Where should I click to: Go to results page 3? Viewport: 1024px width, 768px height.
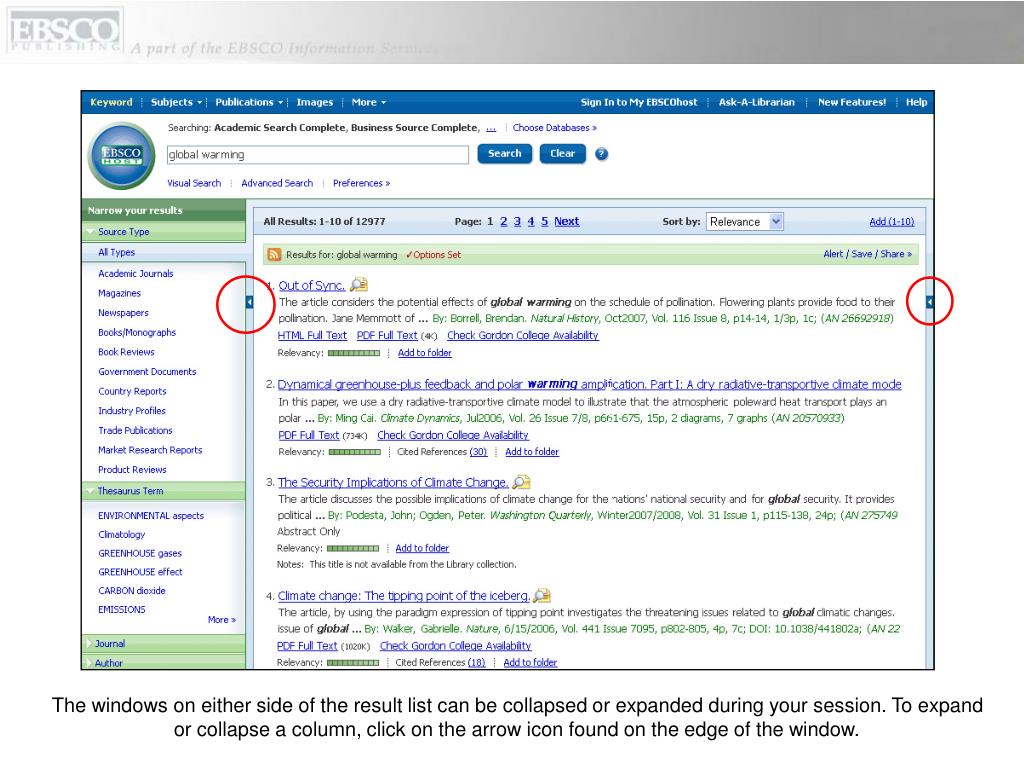(517, 221)
